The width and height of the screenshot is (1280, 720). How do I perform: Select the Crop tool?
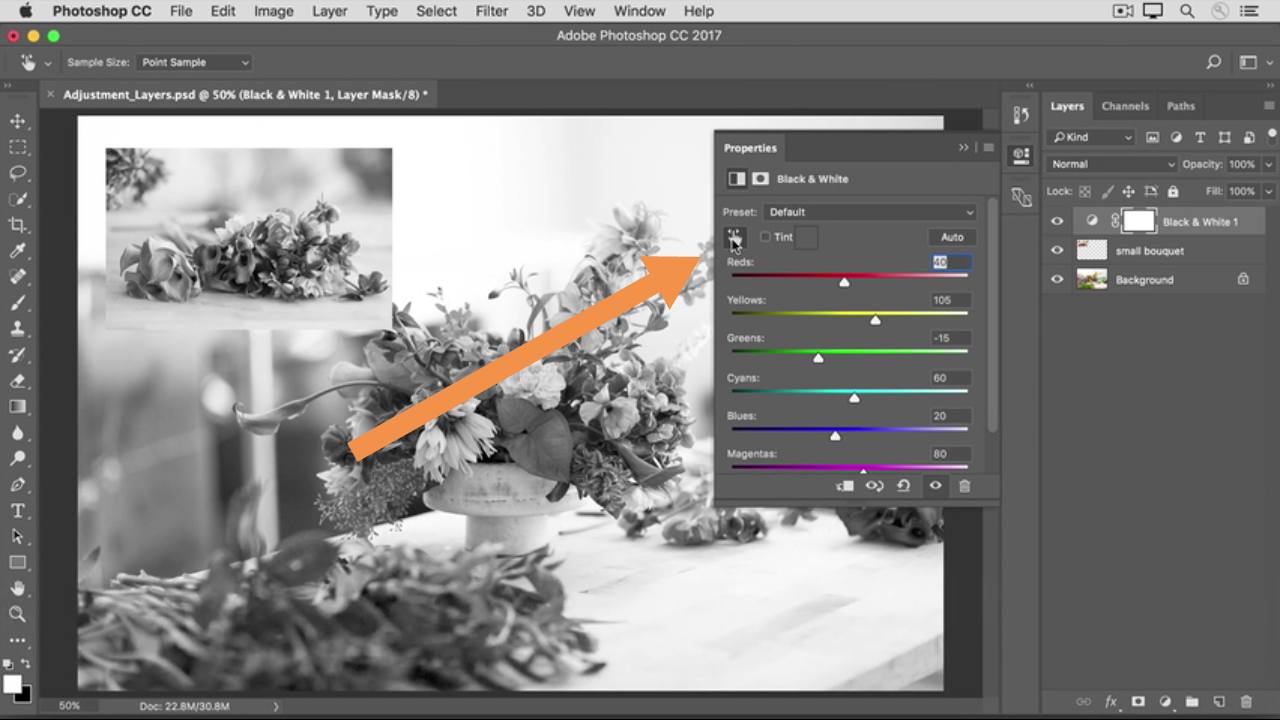click(18, 225)
